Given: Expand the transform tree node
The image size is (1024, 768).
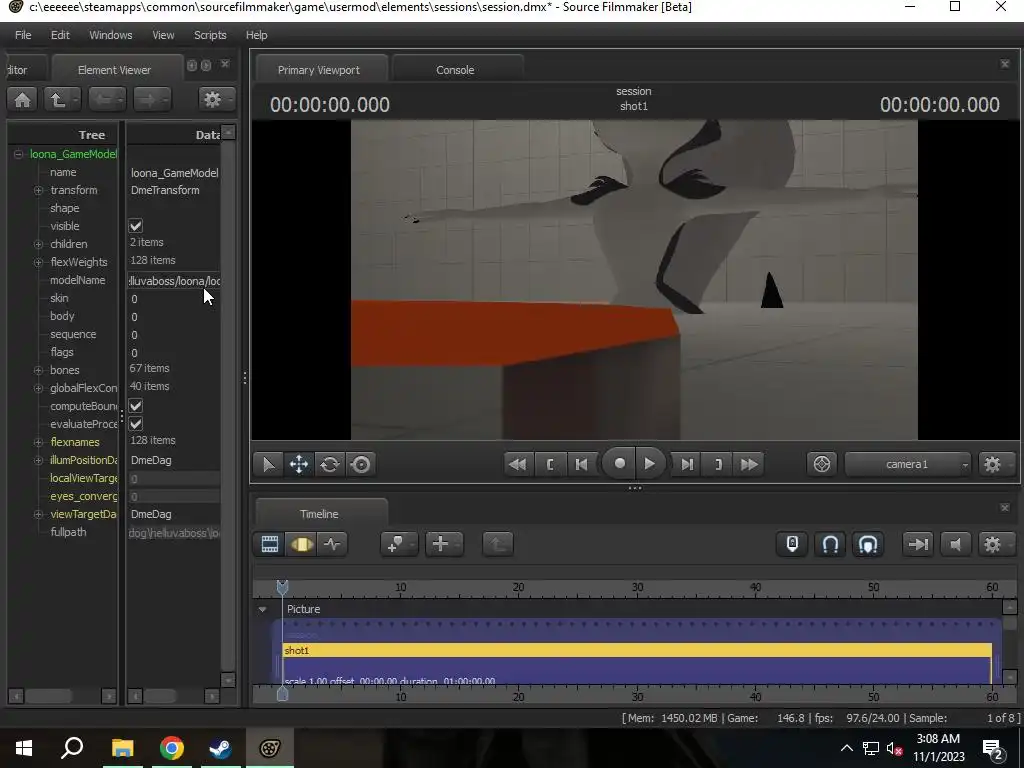Looking at the screenshot, I should click(x=39, y=190).
